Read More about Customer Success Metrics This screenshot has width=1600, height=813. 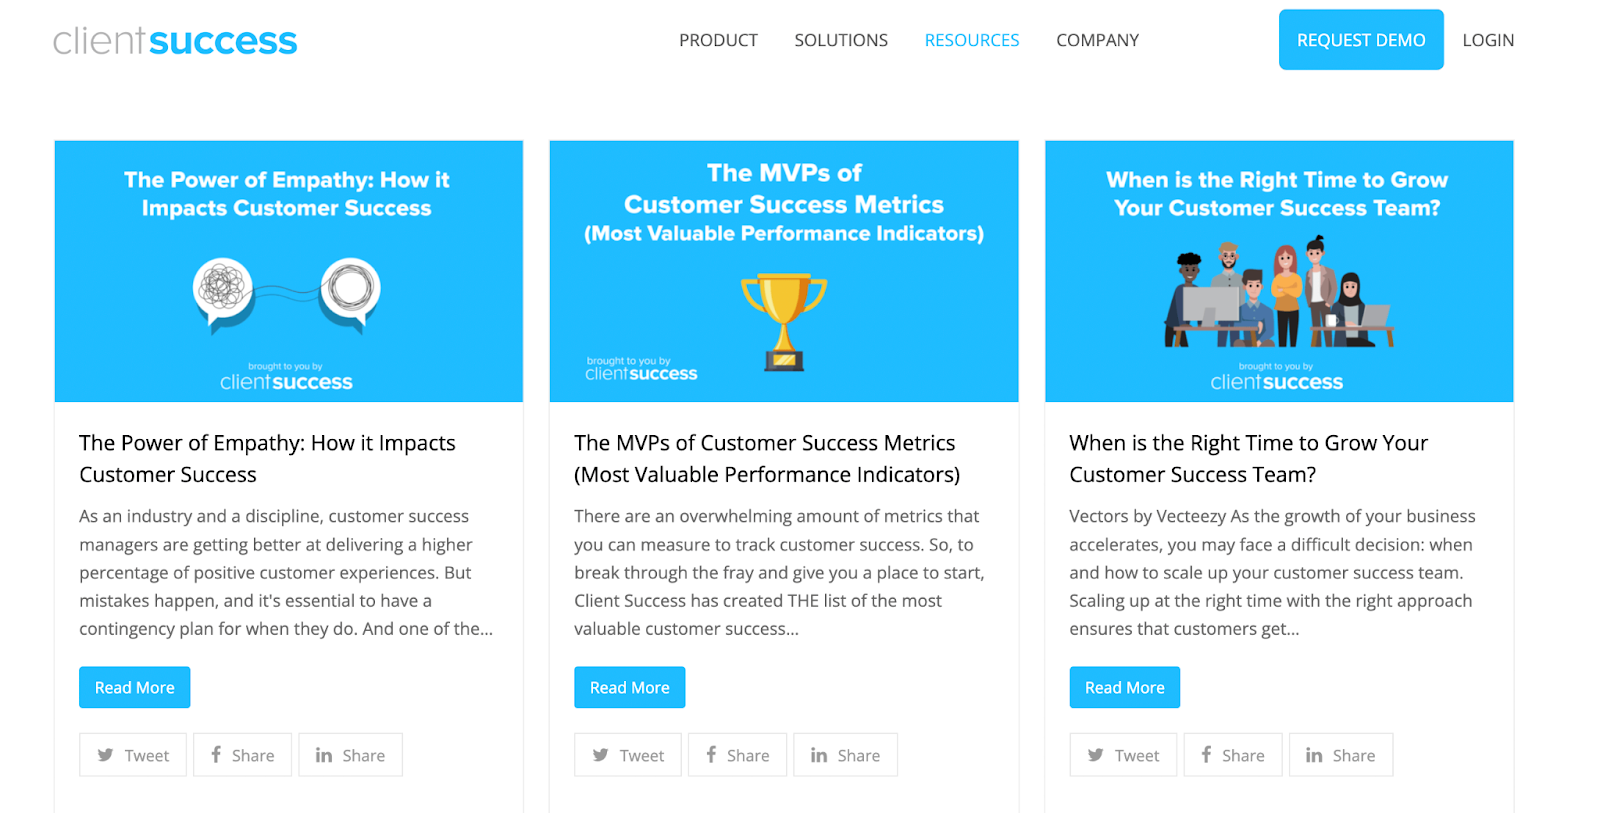click(629, 687)
